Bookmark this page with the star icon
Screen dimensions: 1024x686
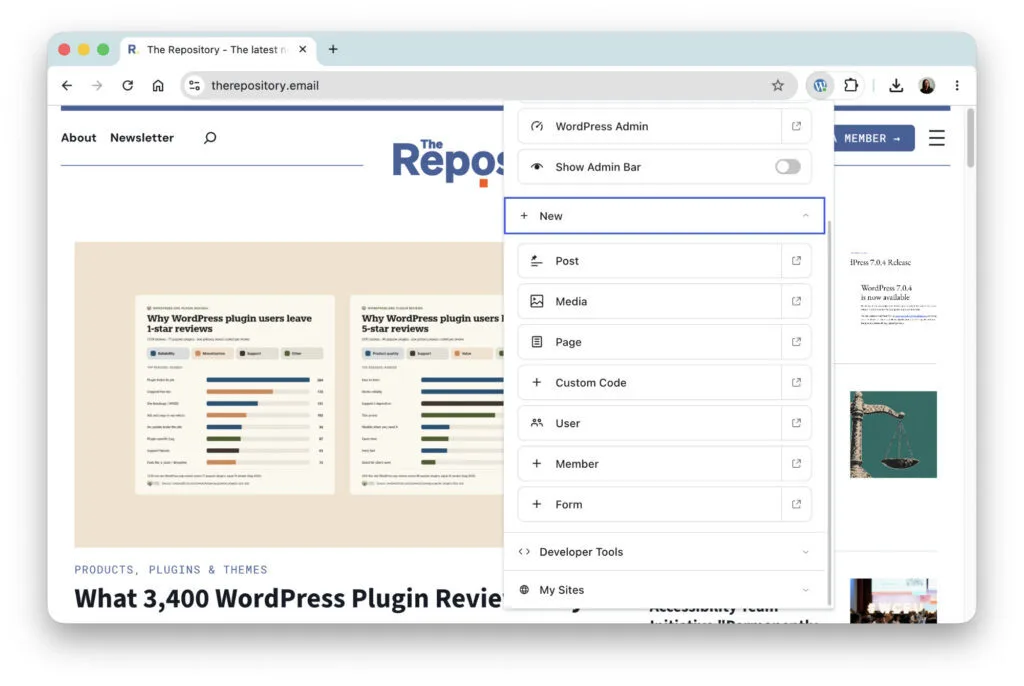pos(777,86)
